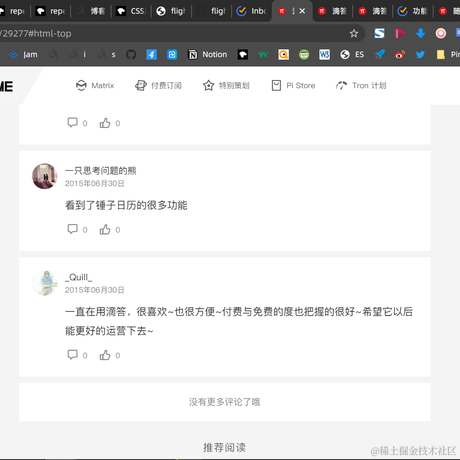The height and width of the screenshot is (460, 460).
Task: Open the 特别策划 navigation item
Action: click(x=226, y=86)
